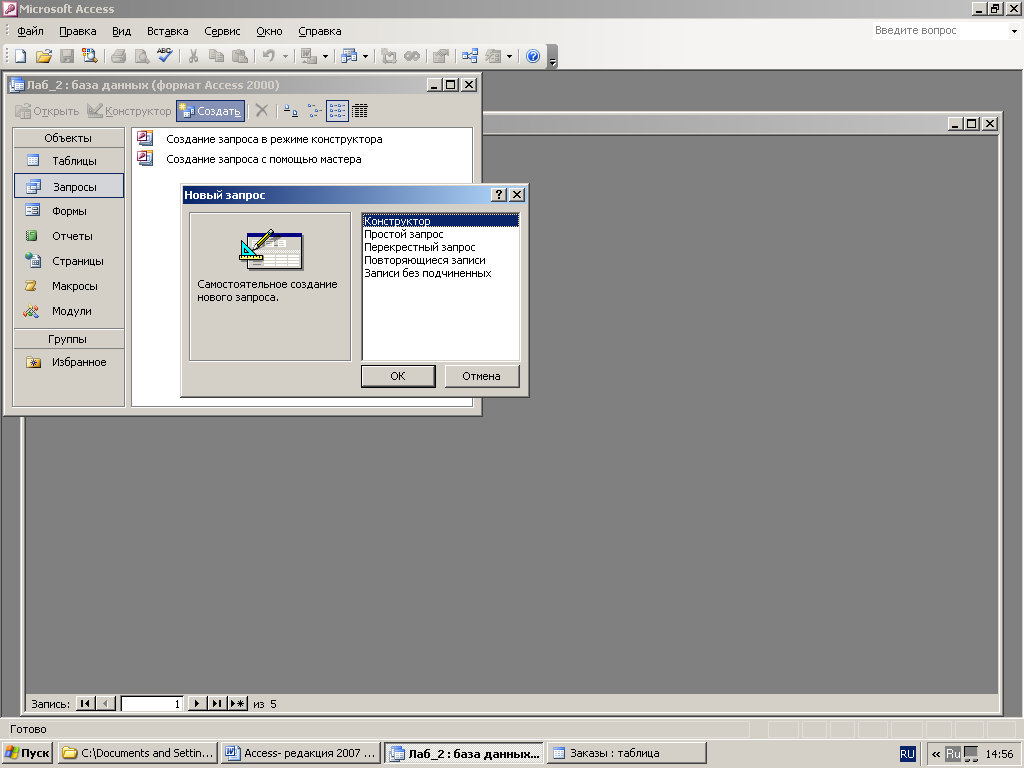Click the Print toolbar icon
This screenshot has width=1024, height=768.
pyautogui.click(x=118, y=56)
